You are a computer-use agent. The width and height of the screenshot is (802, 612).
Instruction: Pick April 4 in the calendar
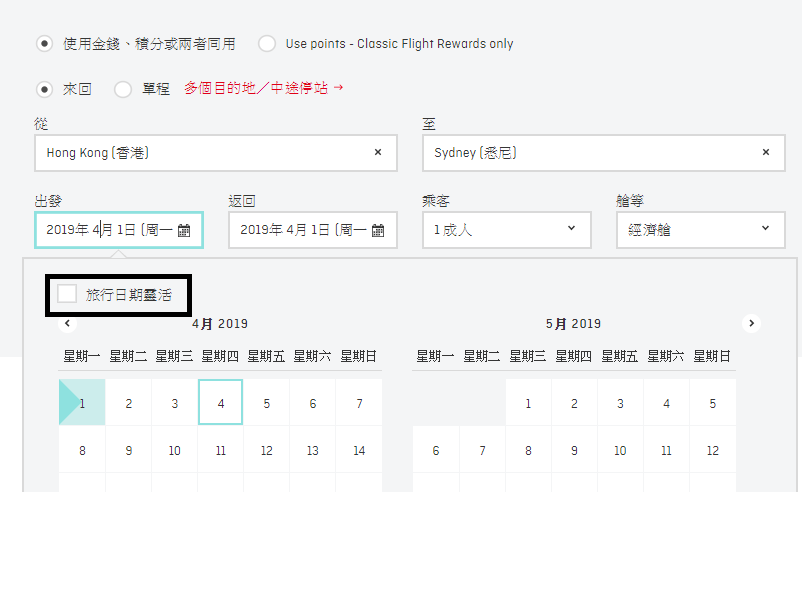coord(220,402)
